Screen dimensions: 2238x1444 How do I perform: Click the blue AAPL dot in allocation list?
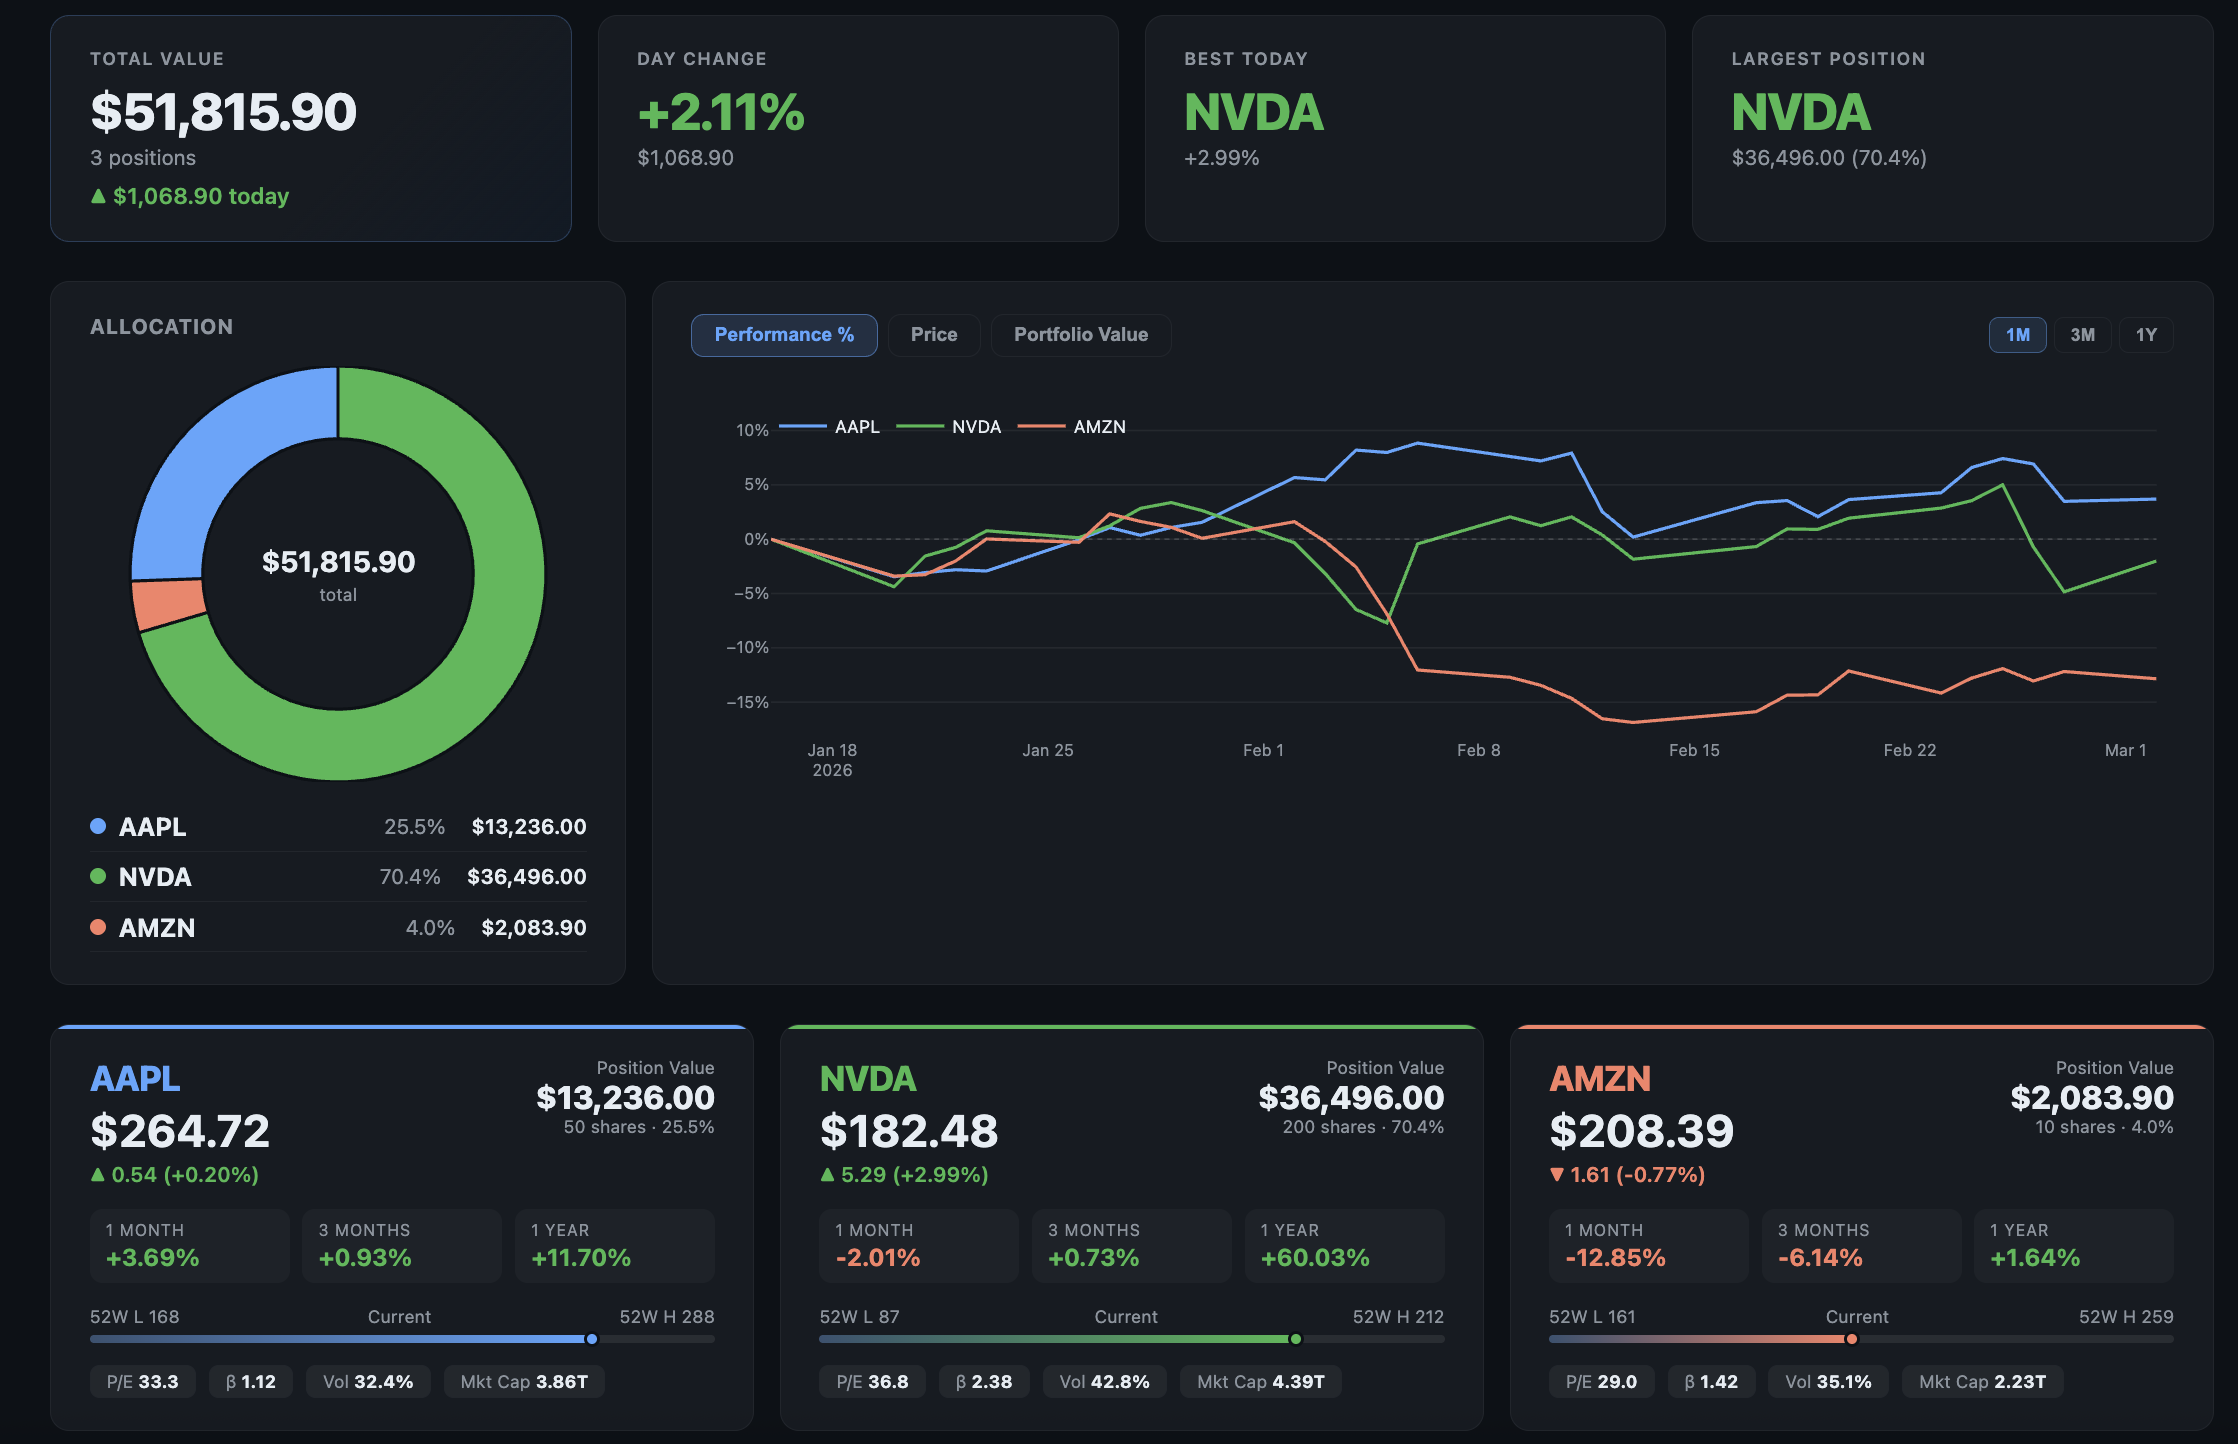(98, 826)
